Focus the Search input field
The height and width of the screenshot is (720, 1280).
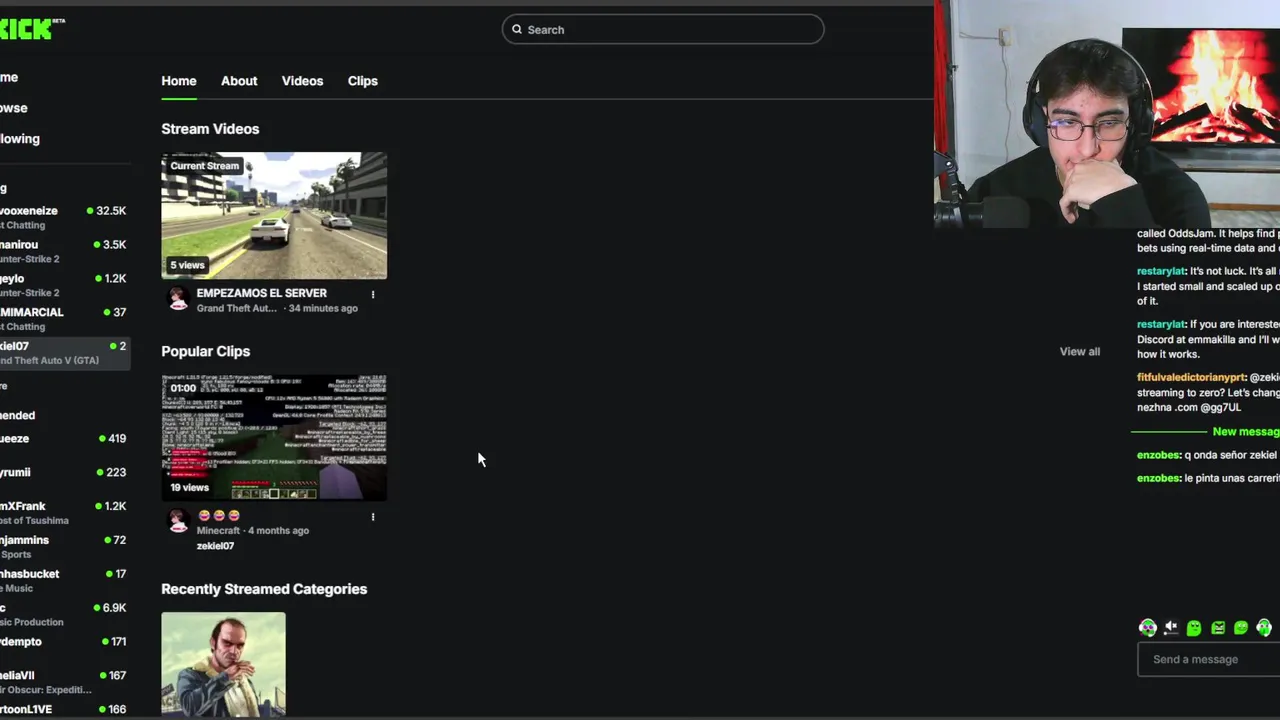coord(663,29)
